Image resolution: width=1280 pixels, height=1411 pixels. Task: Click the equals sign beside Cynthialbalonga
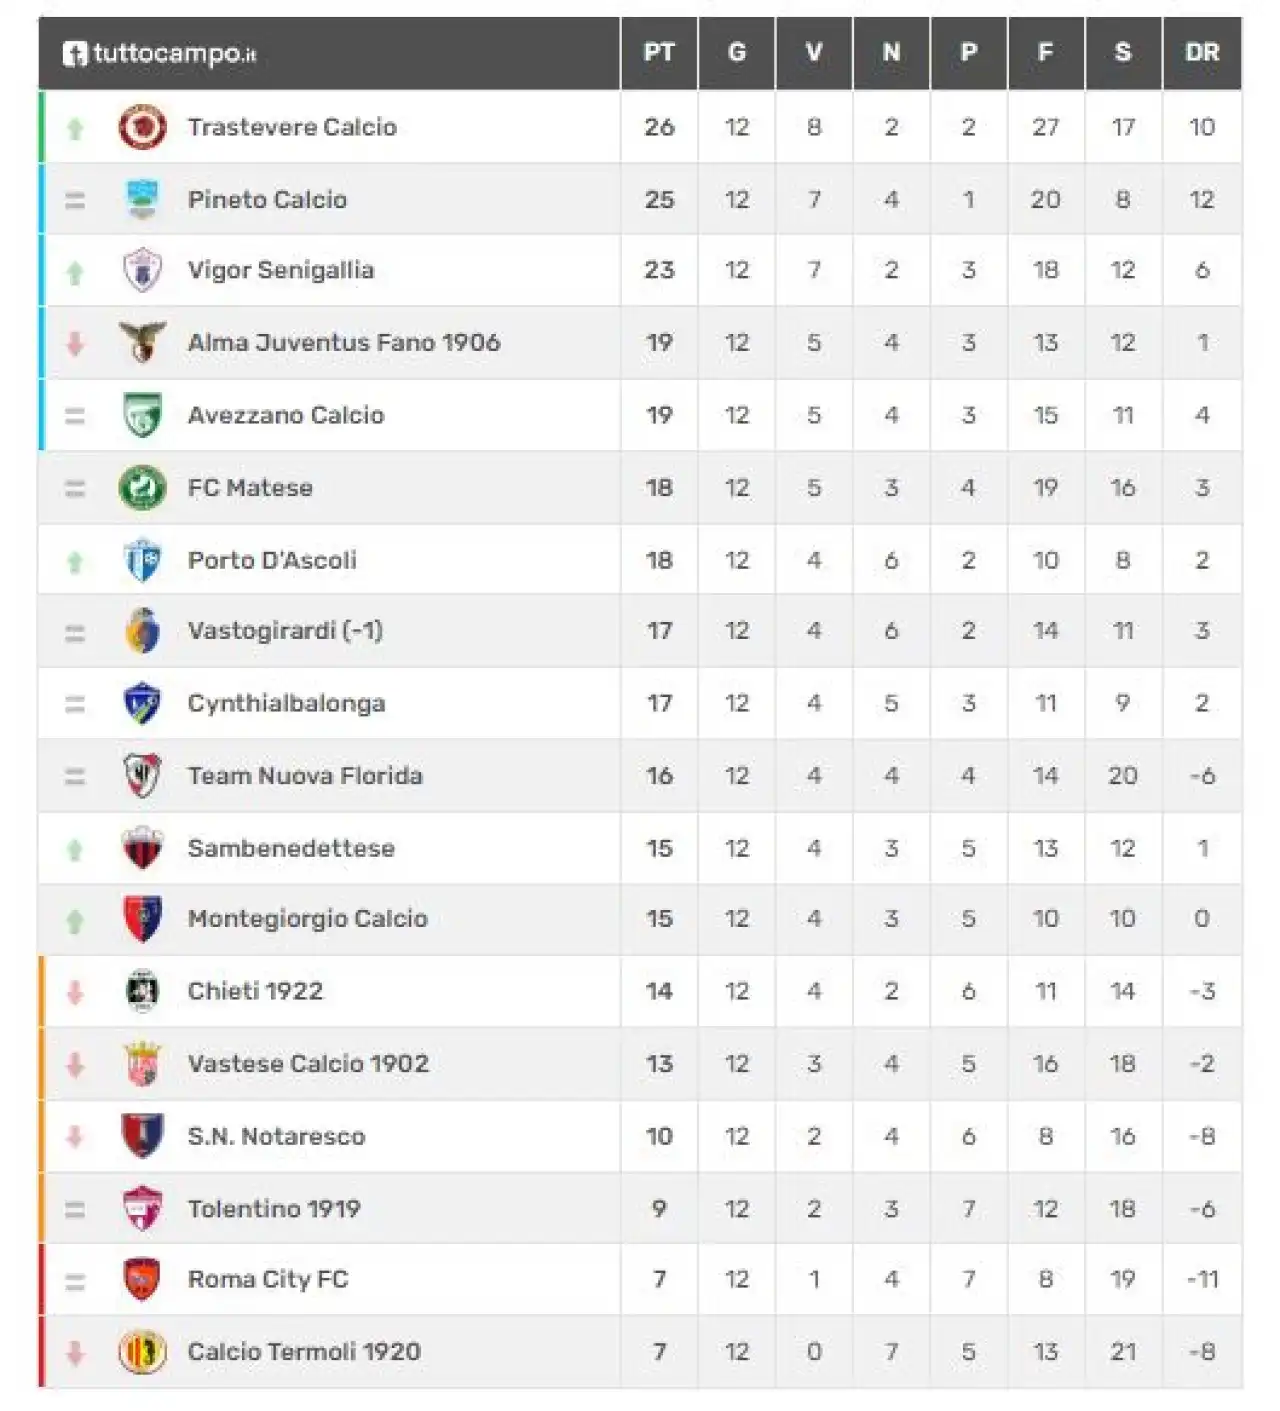pyautogui.click(x=75, y=705)
